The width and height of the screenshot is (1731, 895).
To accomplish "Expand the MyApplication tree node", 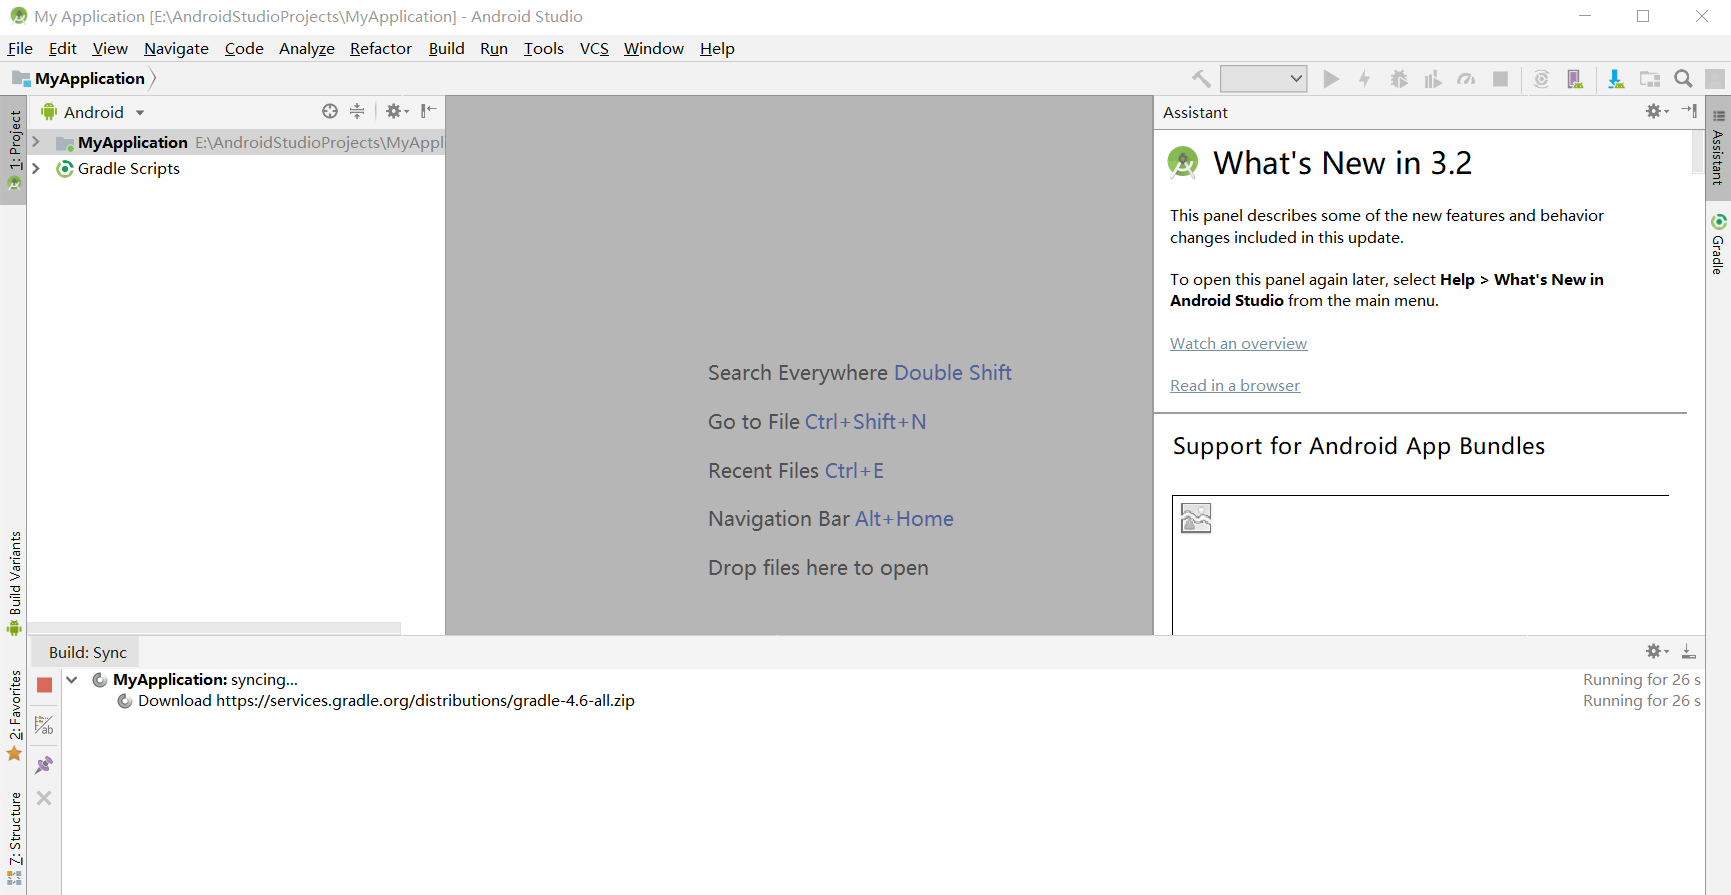I will point(36,142).
